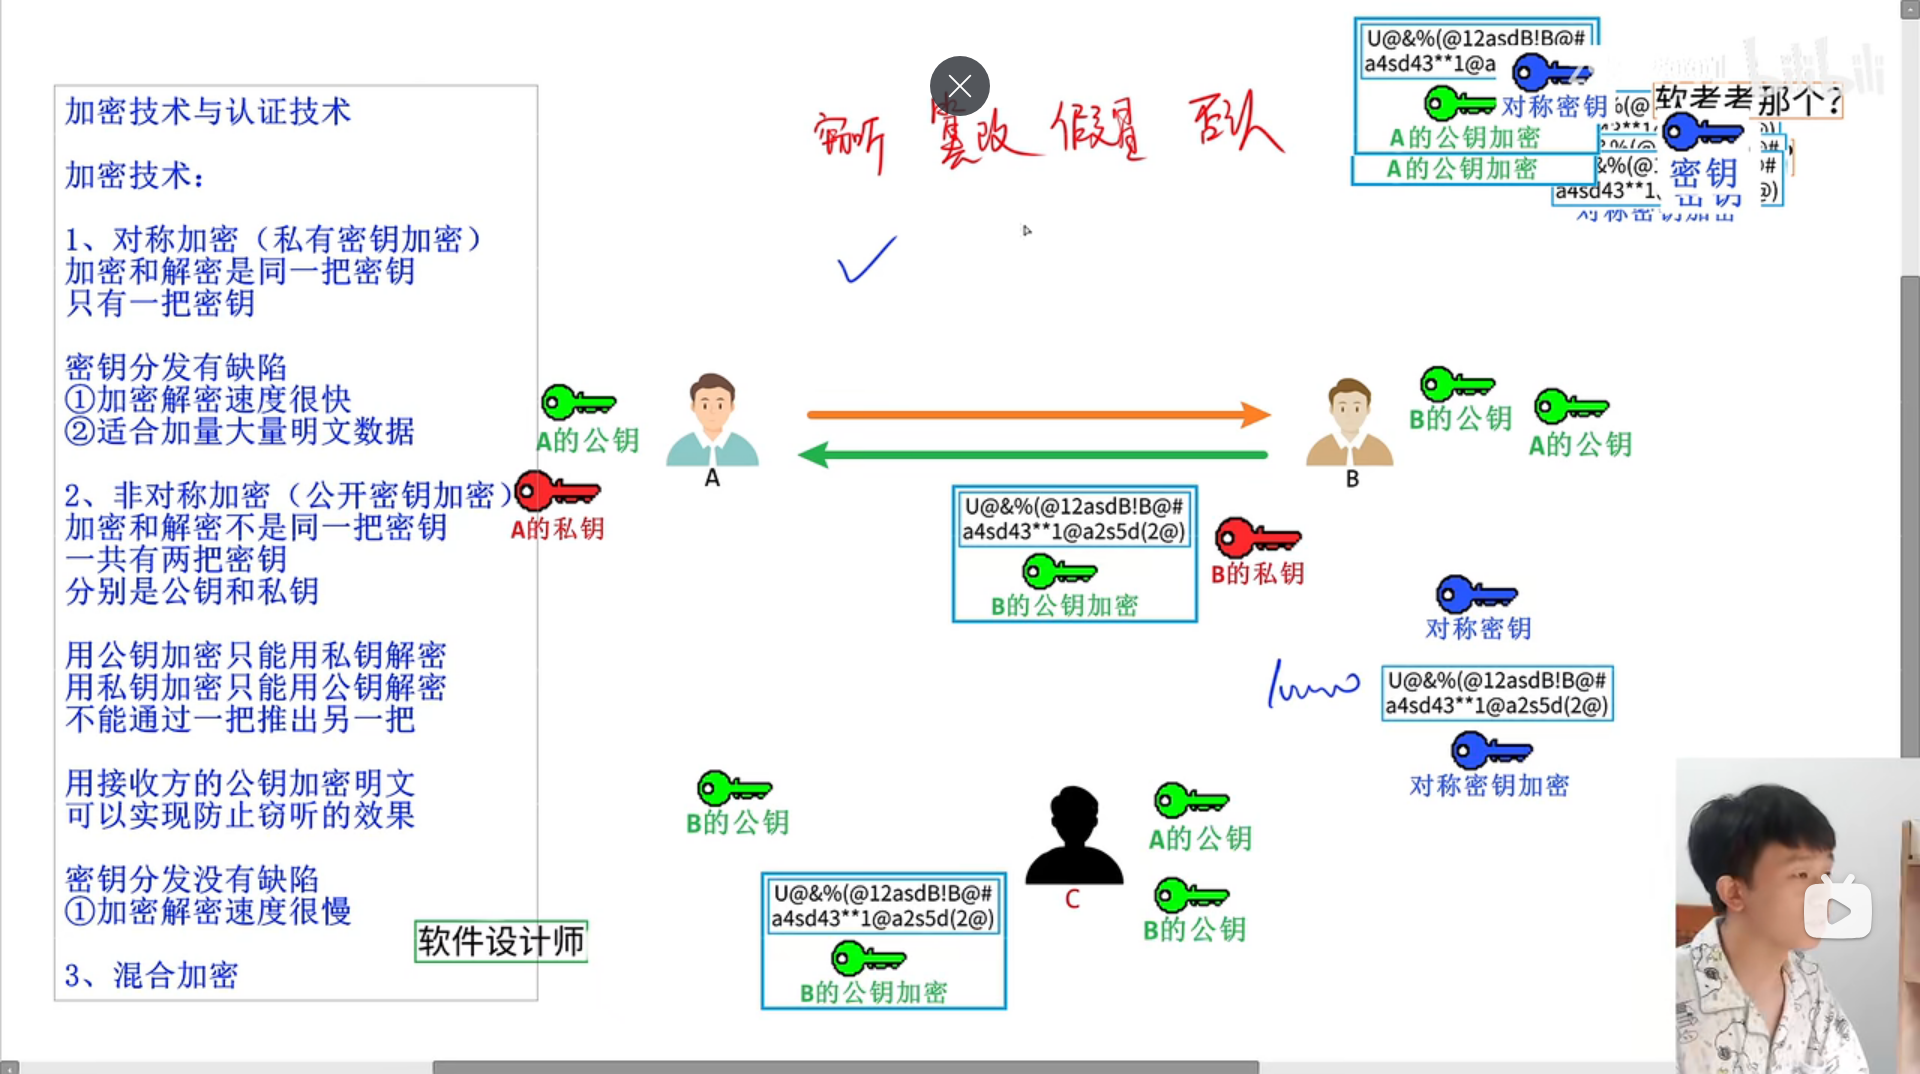Click the scroll-left arrow of the bottom scrollbar
This screenshot has height=1074, width=1920.
click(9, 1067)
